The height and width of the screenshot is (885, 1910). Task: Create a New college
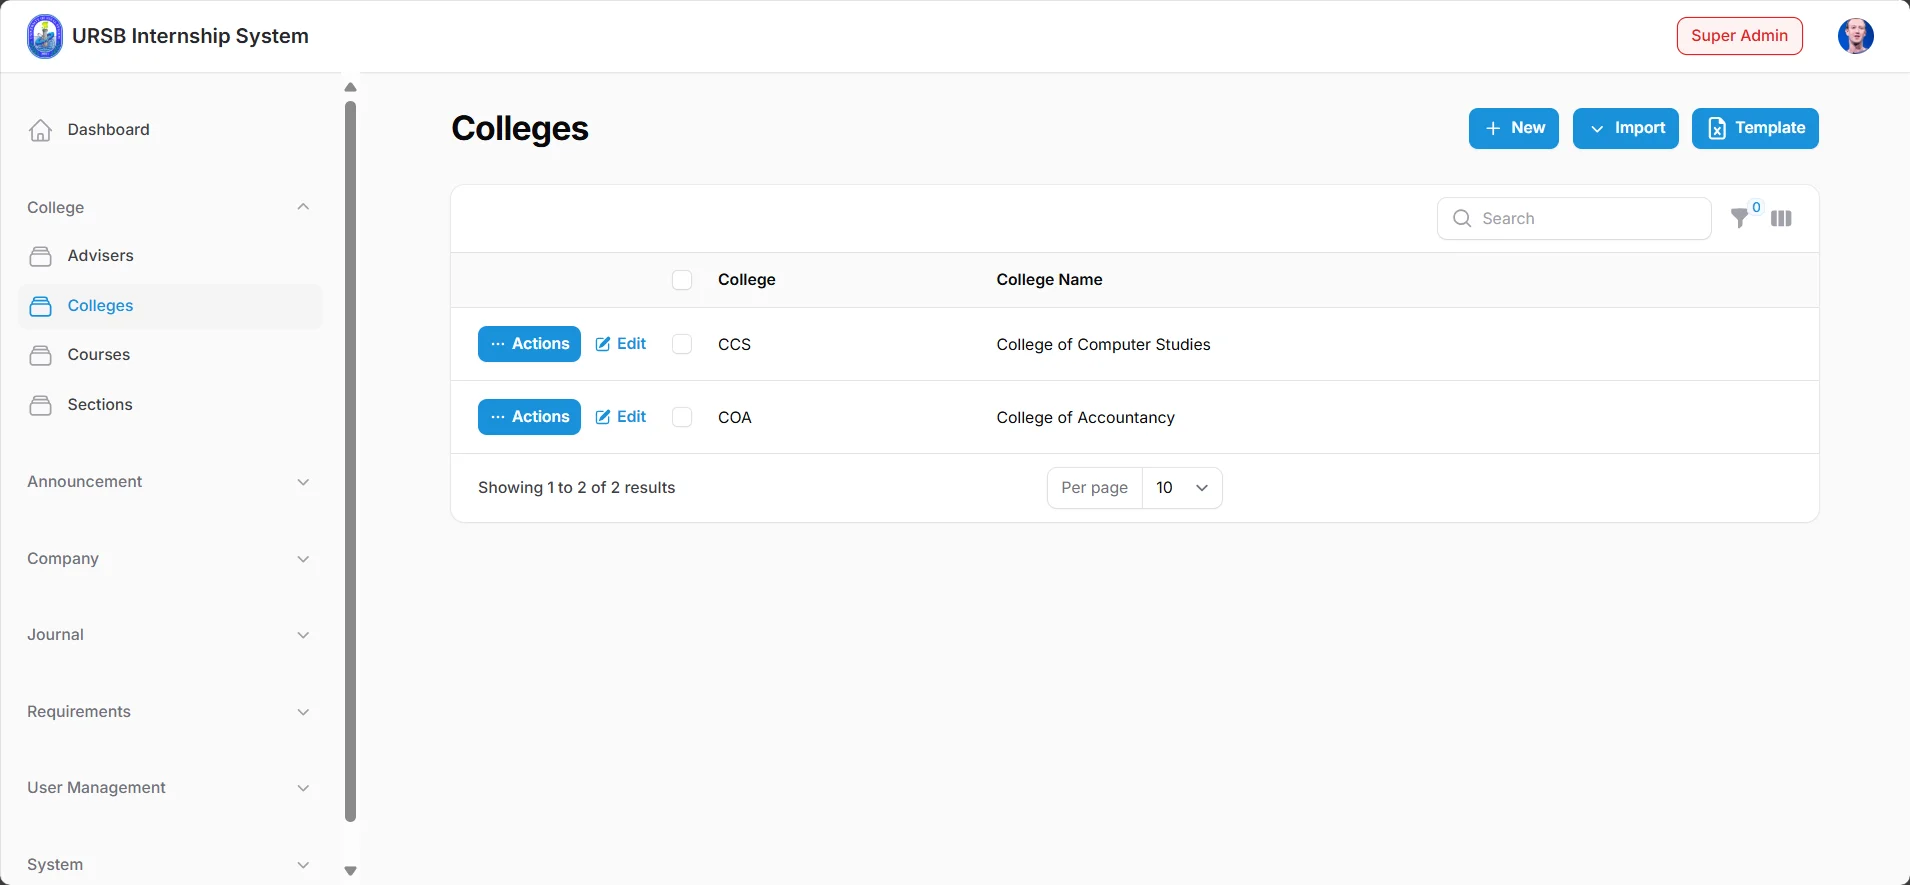(1513, 128)
